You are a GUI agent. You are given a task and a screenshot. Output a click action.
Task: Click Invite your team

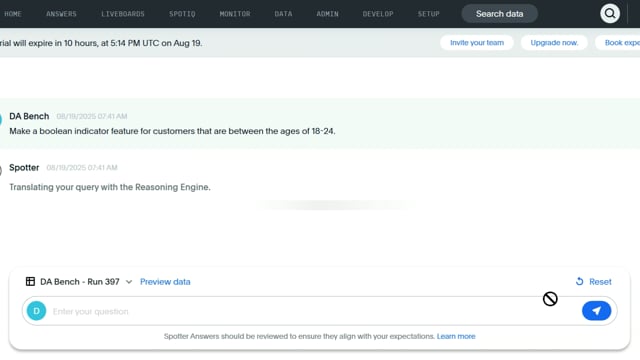pyautogui.click(x=477, y=43)
